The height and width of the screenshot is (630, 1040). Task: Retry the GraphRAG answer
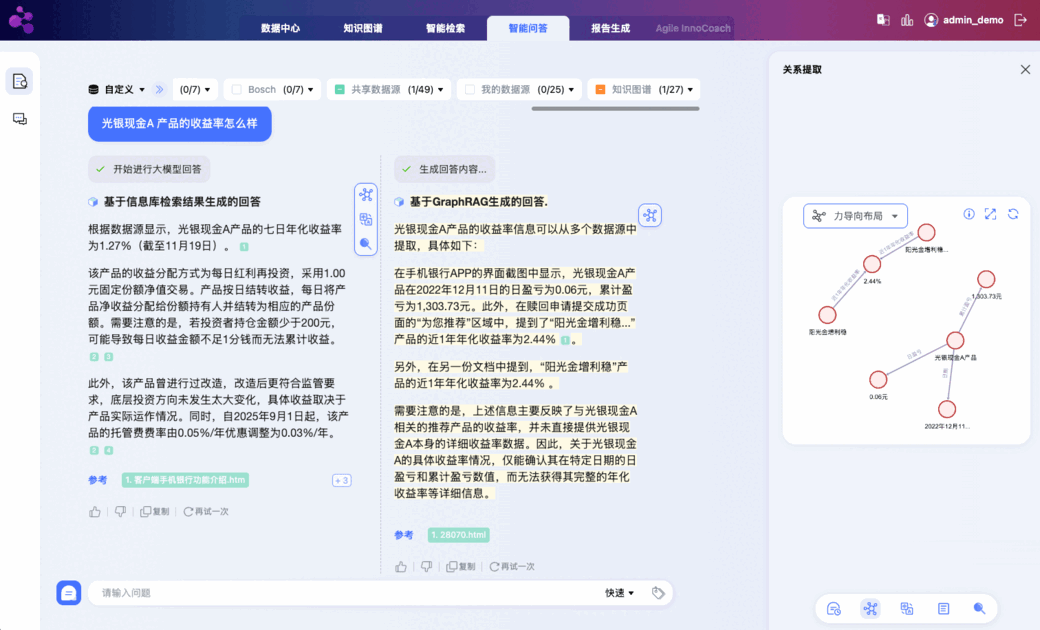(513, 566)
